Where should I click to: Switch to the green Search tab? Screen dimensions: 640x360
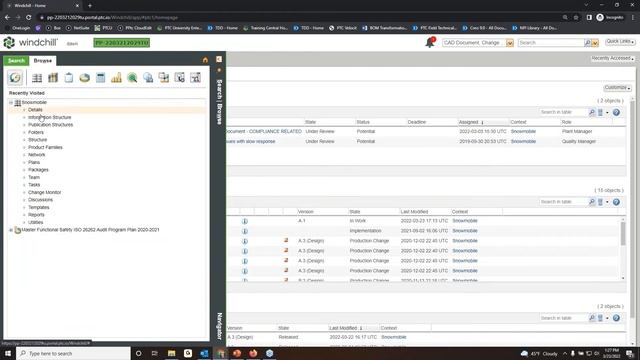(16, 60)
